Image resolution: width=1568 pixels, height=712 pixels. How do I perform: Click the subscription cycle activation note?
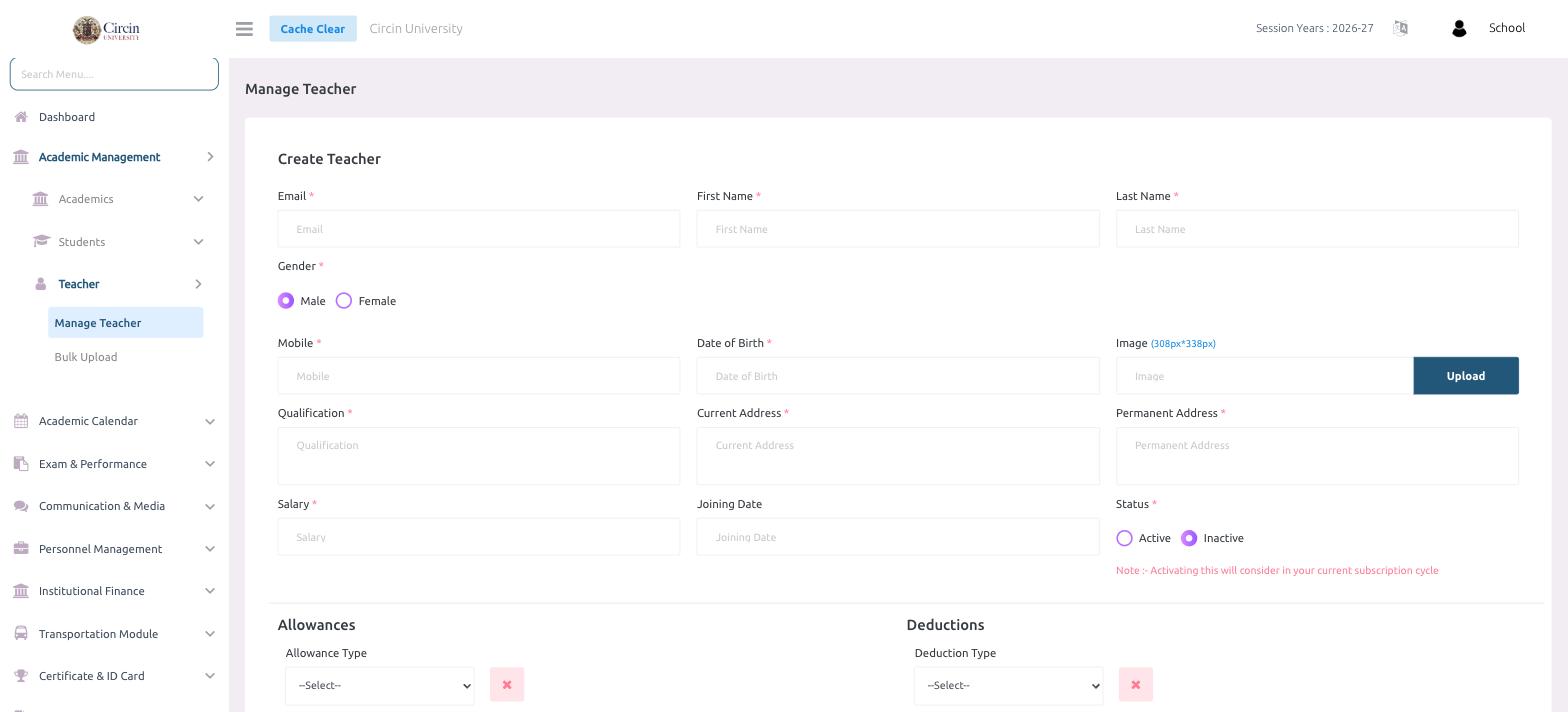point(1277,570)
